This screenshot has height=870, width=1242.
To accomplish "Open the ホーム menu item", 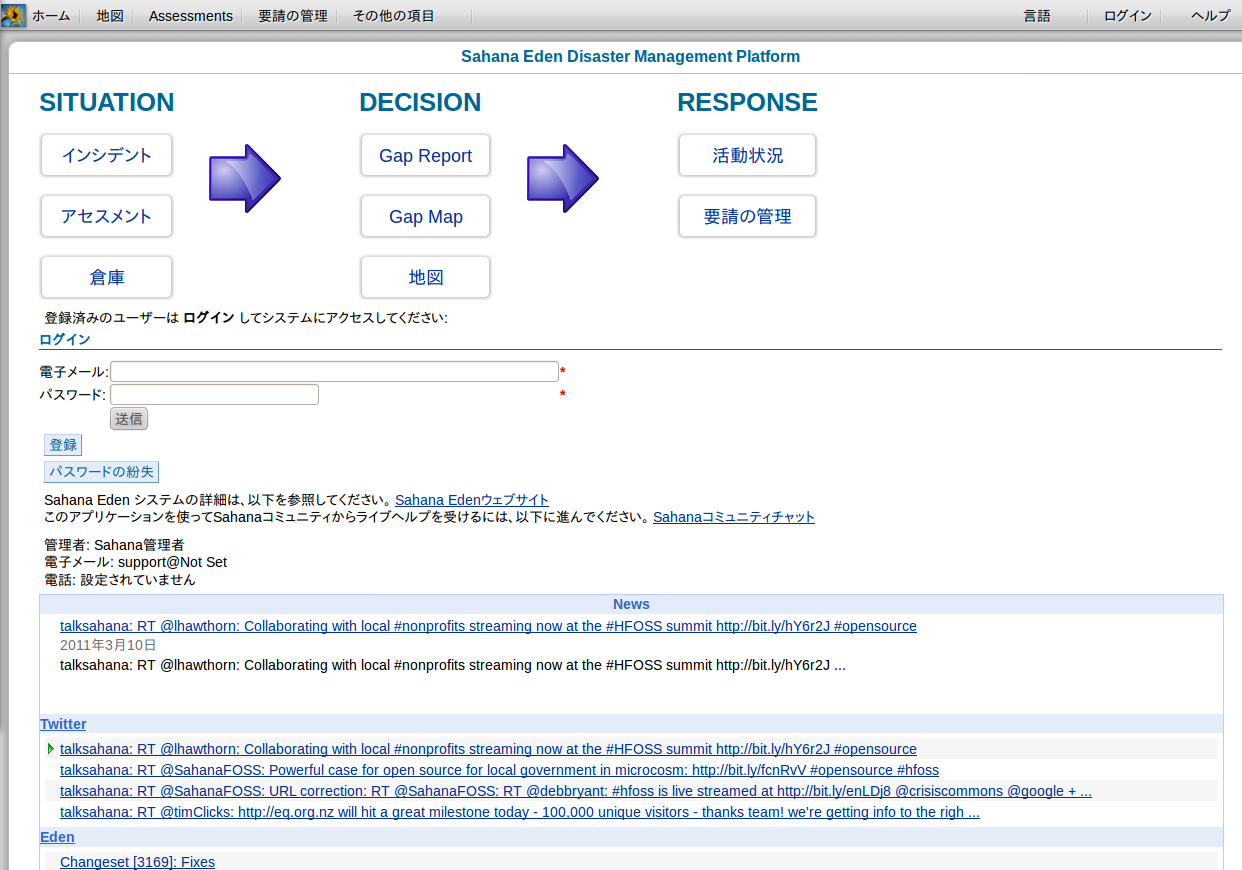I will tap(51, 16).
